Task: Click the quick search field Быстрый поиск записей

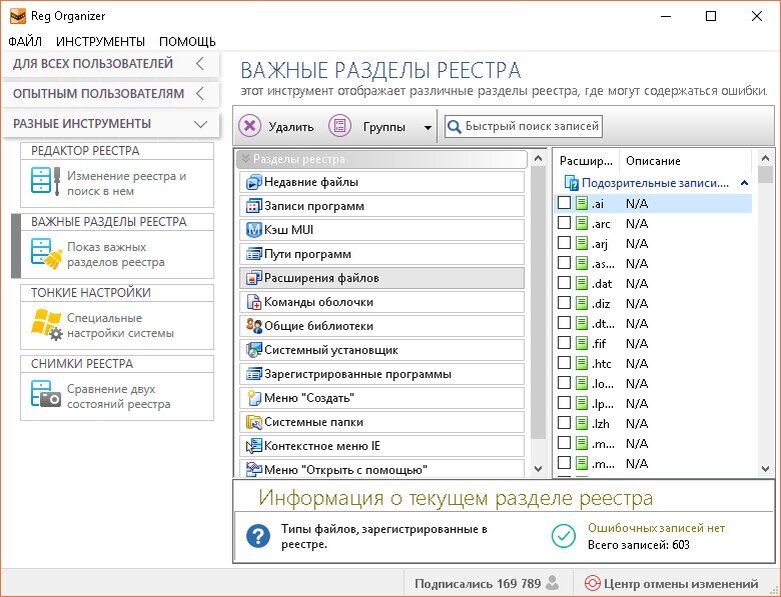Action: 523,126
